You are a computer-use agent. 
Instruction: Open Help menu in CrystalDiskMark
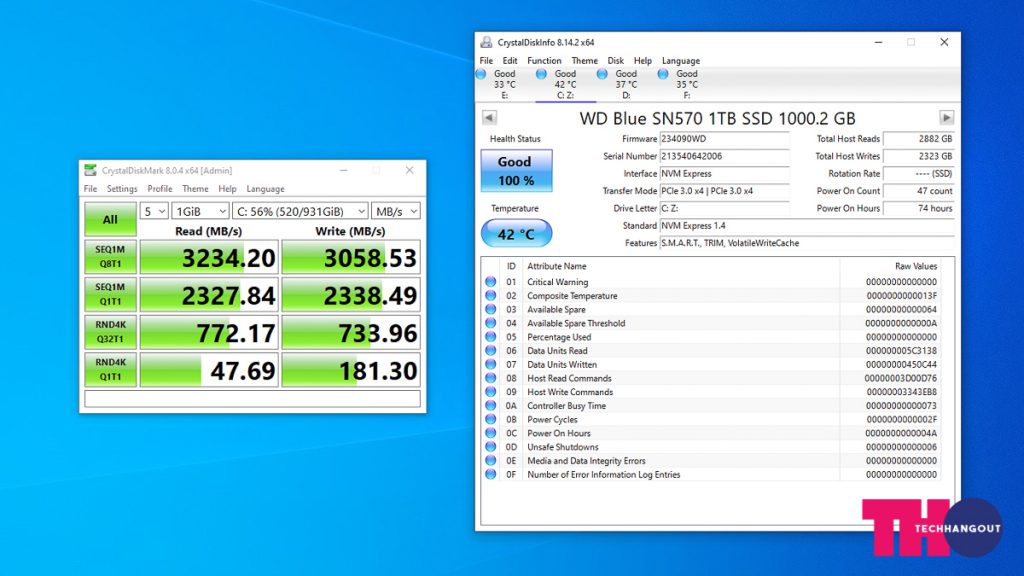pyautogui.click(x=227, y=189)
